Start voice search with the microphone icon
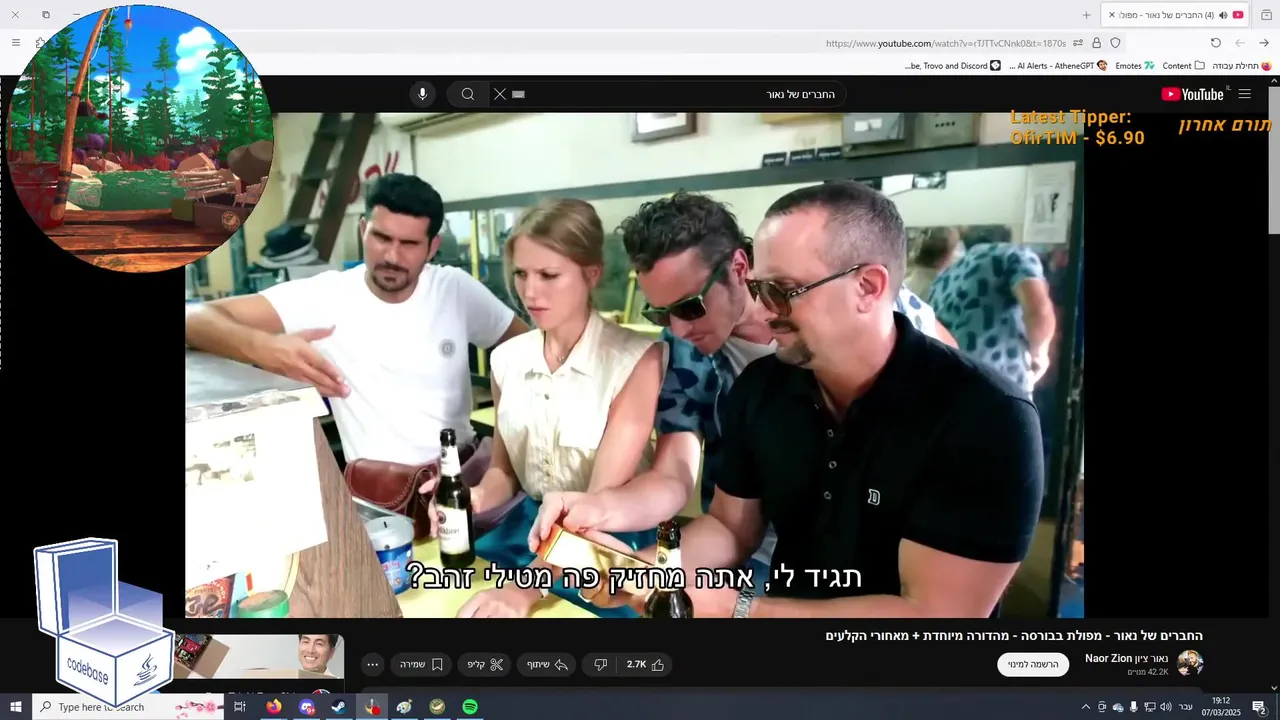 [422, 94]
